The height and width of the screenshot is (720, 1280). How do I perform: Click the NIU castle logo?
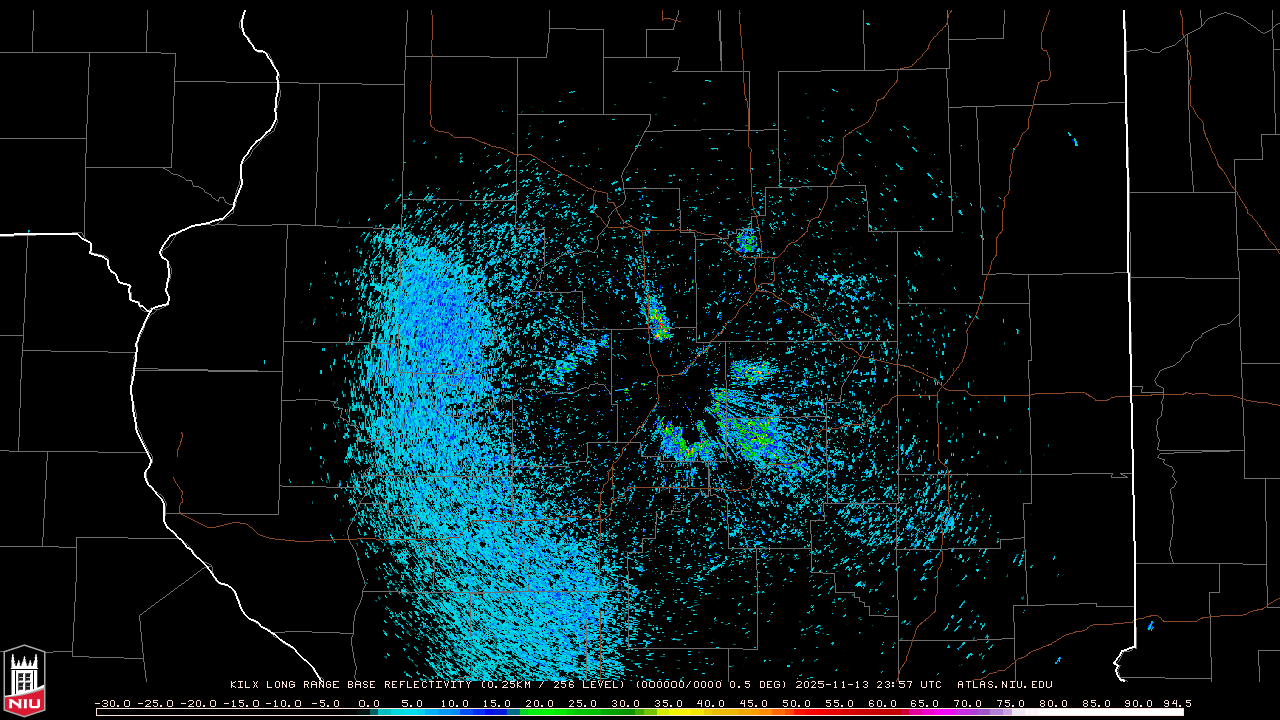24,680
